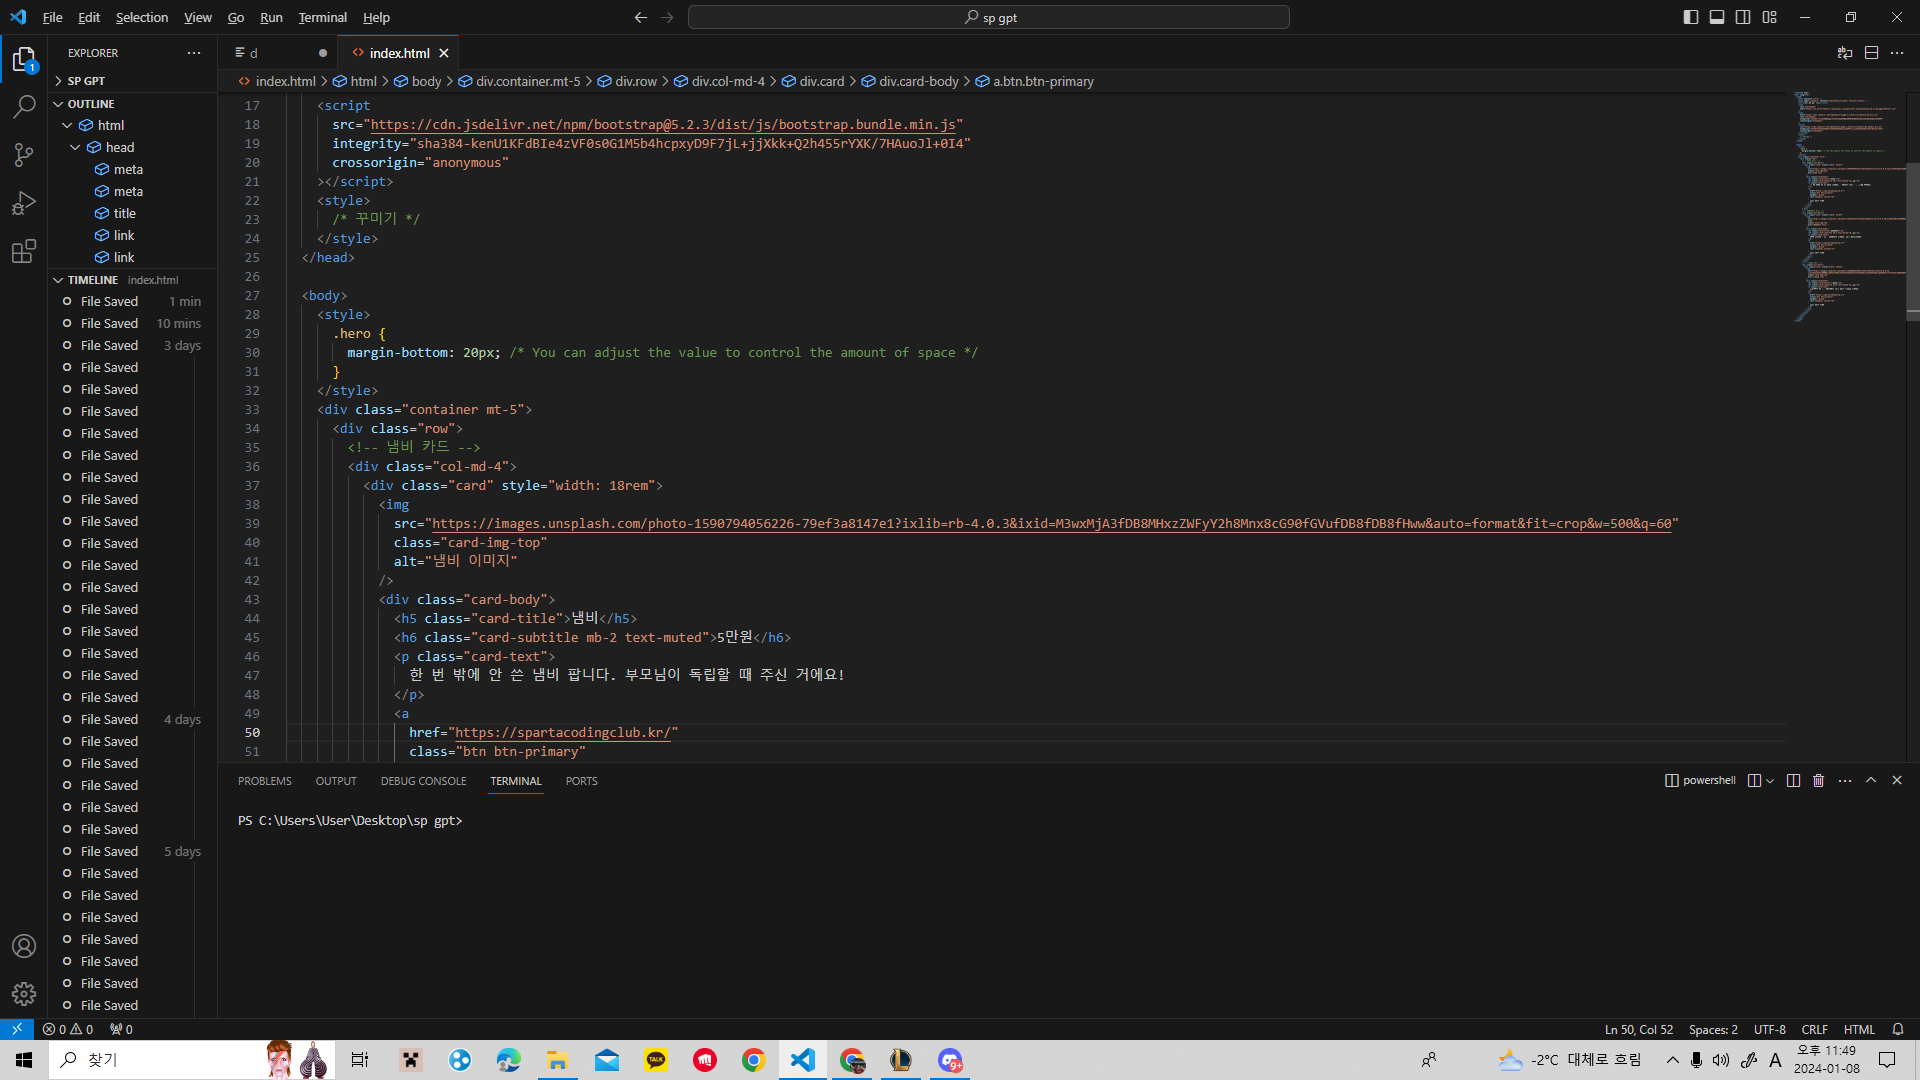
Task: Open the Source Control view
Action: tap(24, 155)
